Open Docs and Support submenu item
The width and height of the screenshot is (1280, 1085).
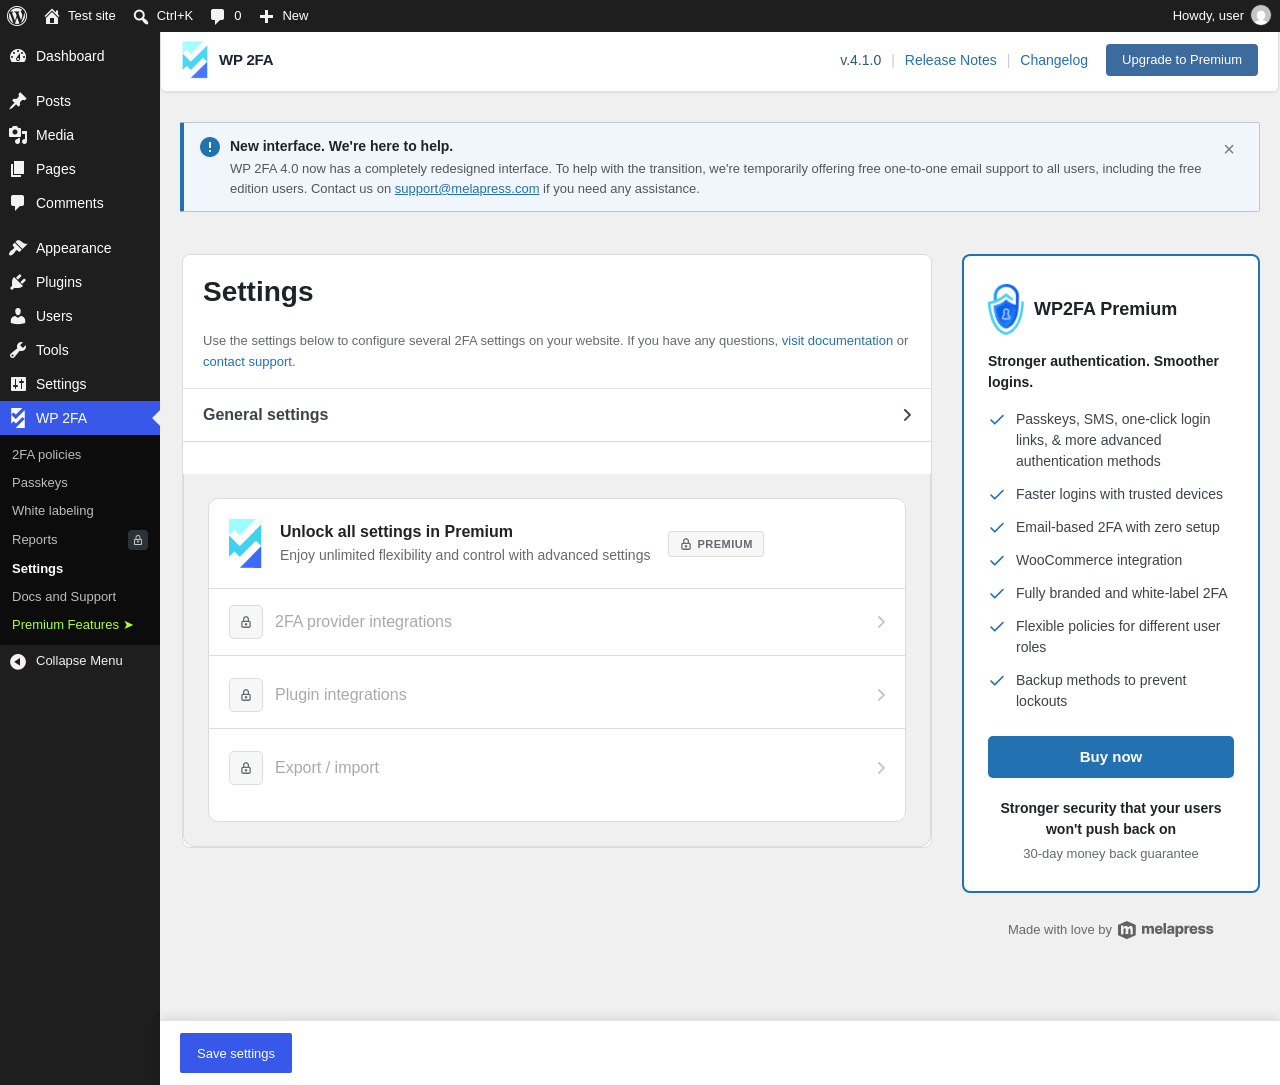pos(80,597)
